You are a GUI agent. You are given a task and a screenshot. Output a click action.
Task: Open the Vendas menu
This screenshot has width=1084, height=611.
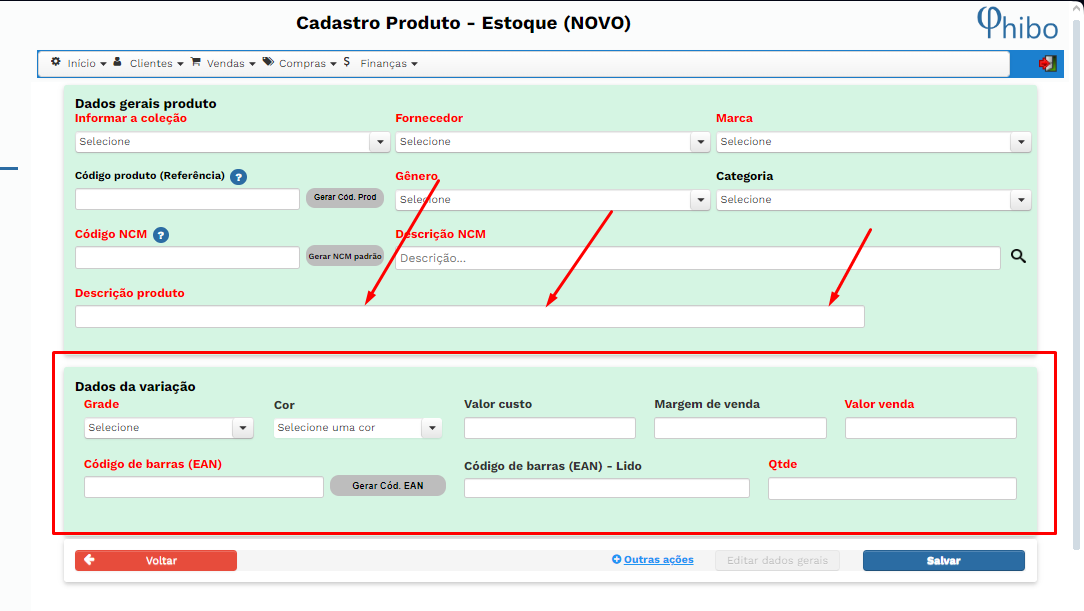[x=224, y=63]
